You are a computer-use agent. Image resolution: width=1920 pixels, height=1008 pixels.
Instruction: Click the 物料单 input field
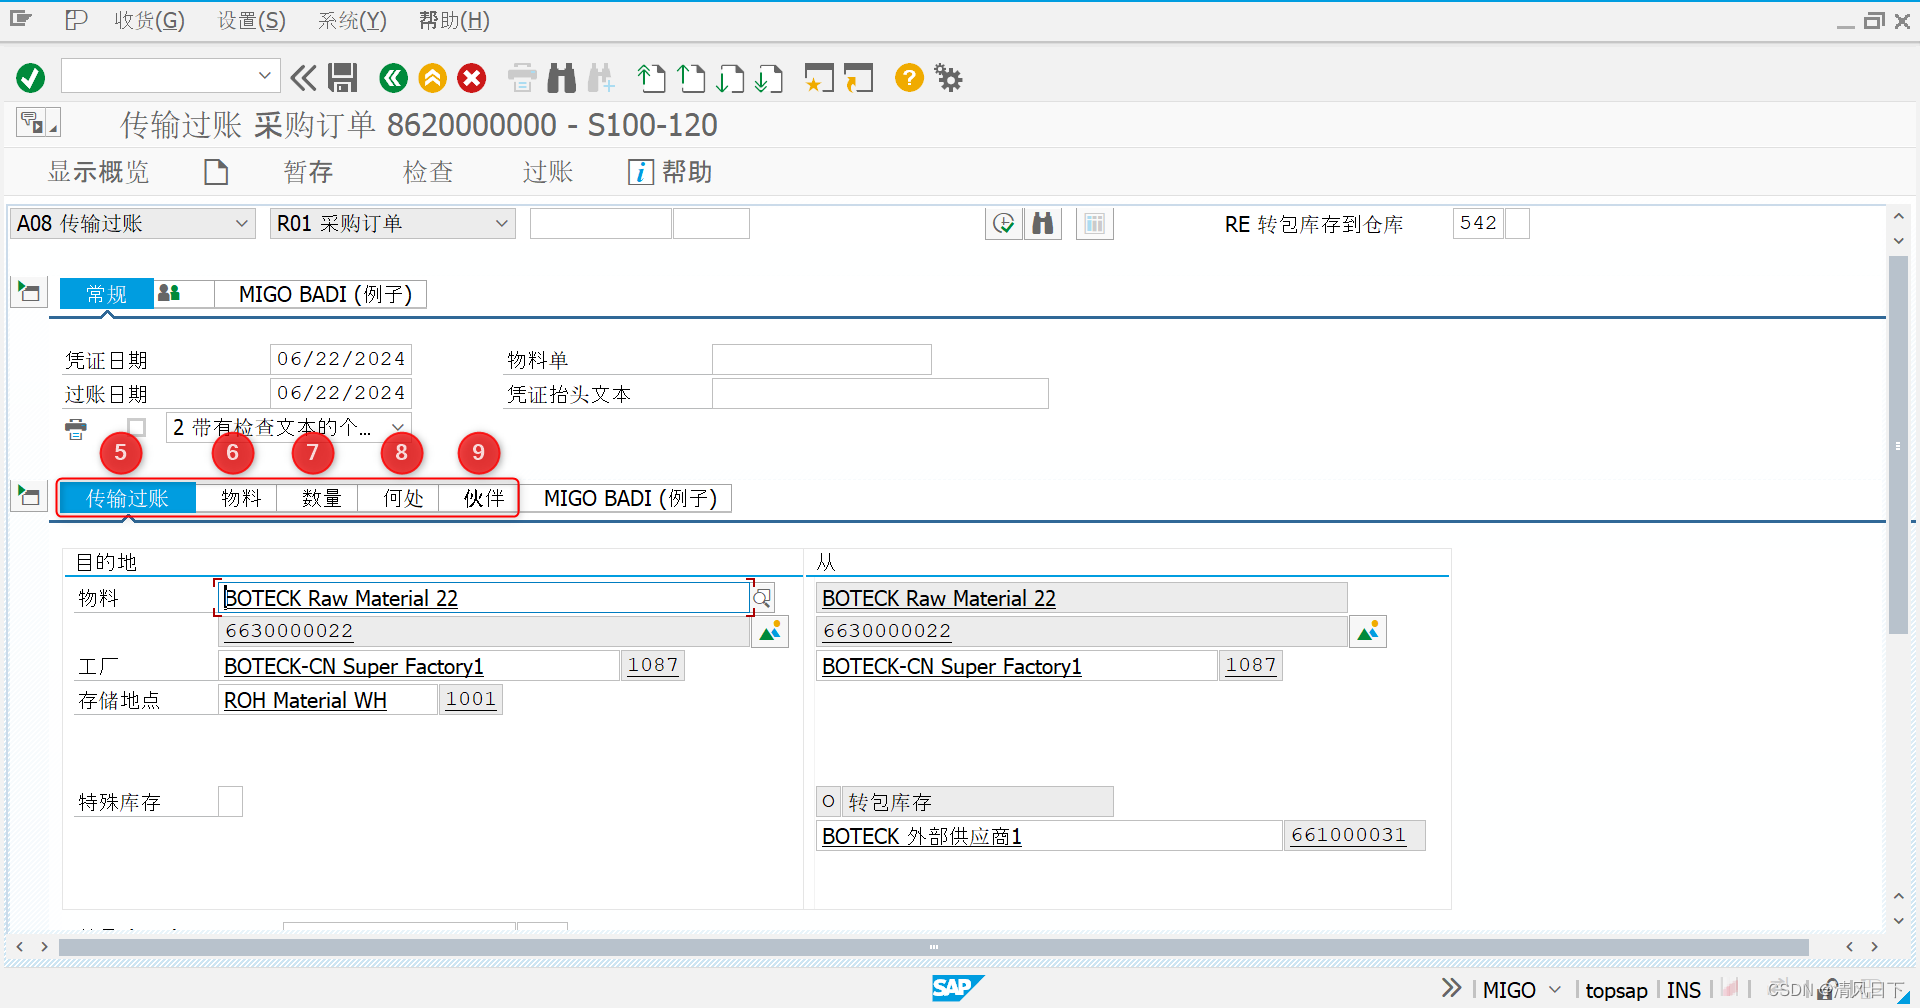point(822,359)
